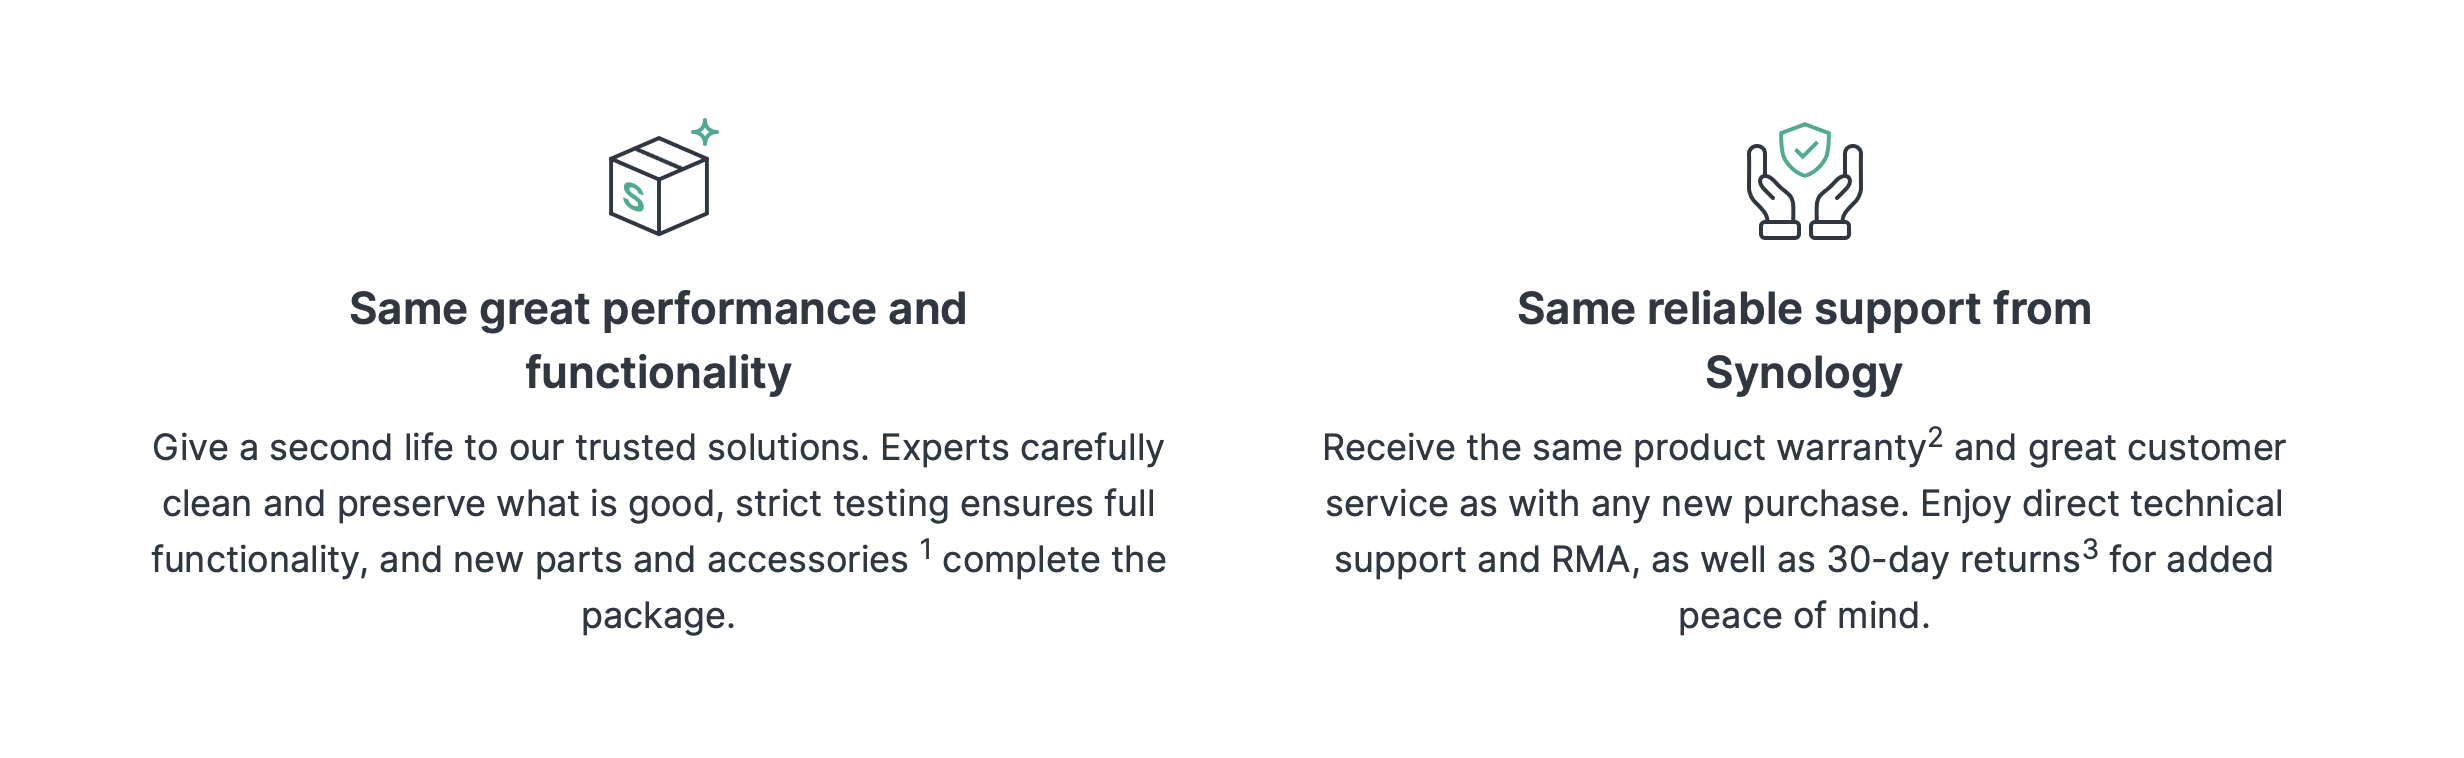Click the green S letter on box
Viewport: 2464px width, 758px height.
tap(633, 197)
